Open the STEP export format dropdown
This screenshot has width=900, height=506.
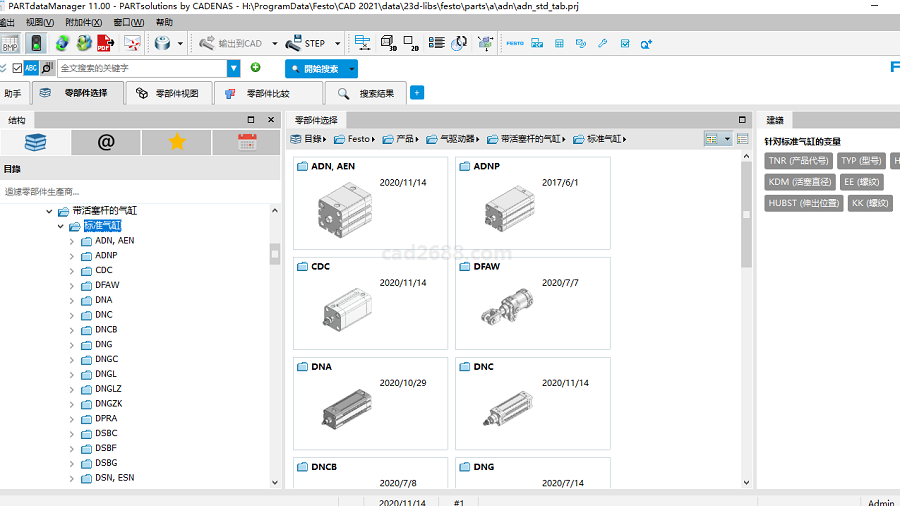[x=338, y=44]
